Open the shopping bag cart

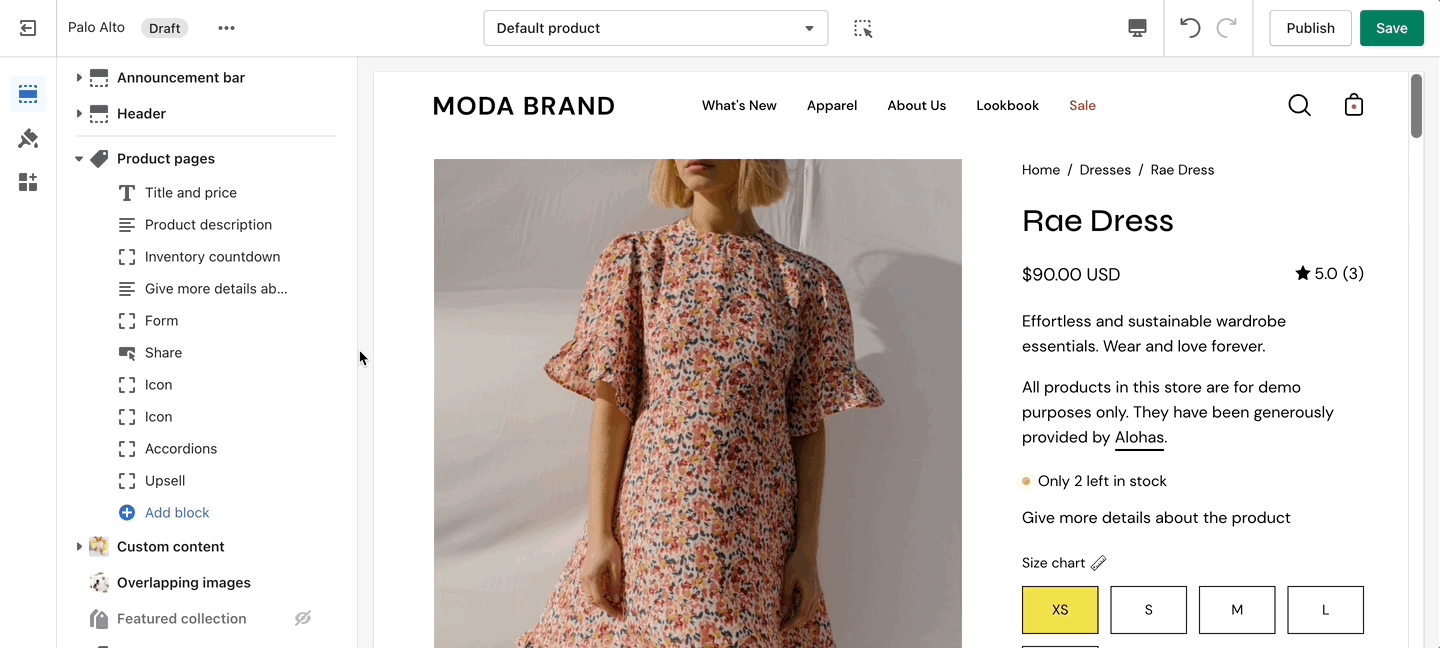[1354, 105]
